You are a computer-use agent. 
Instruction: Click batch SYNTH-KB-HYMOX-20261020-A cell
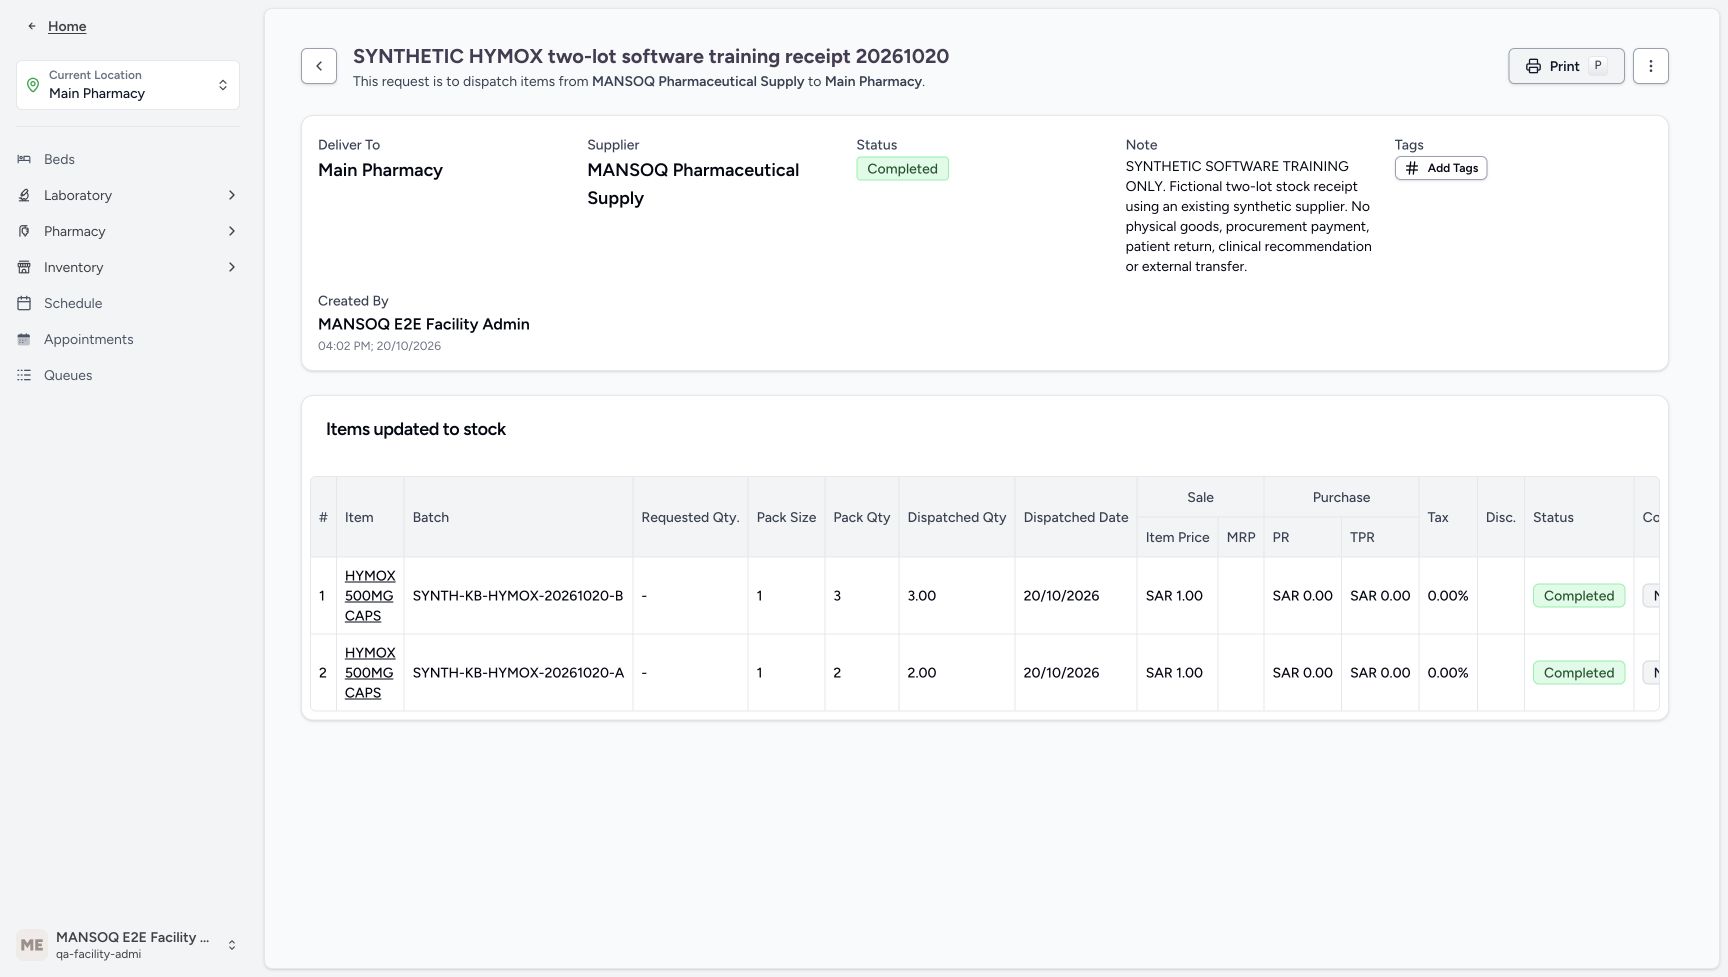pyautogui.click(x=518, y=673)
